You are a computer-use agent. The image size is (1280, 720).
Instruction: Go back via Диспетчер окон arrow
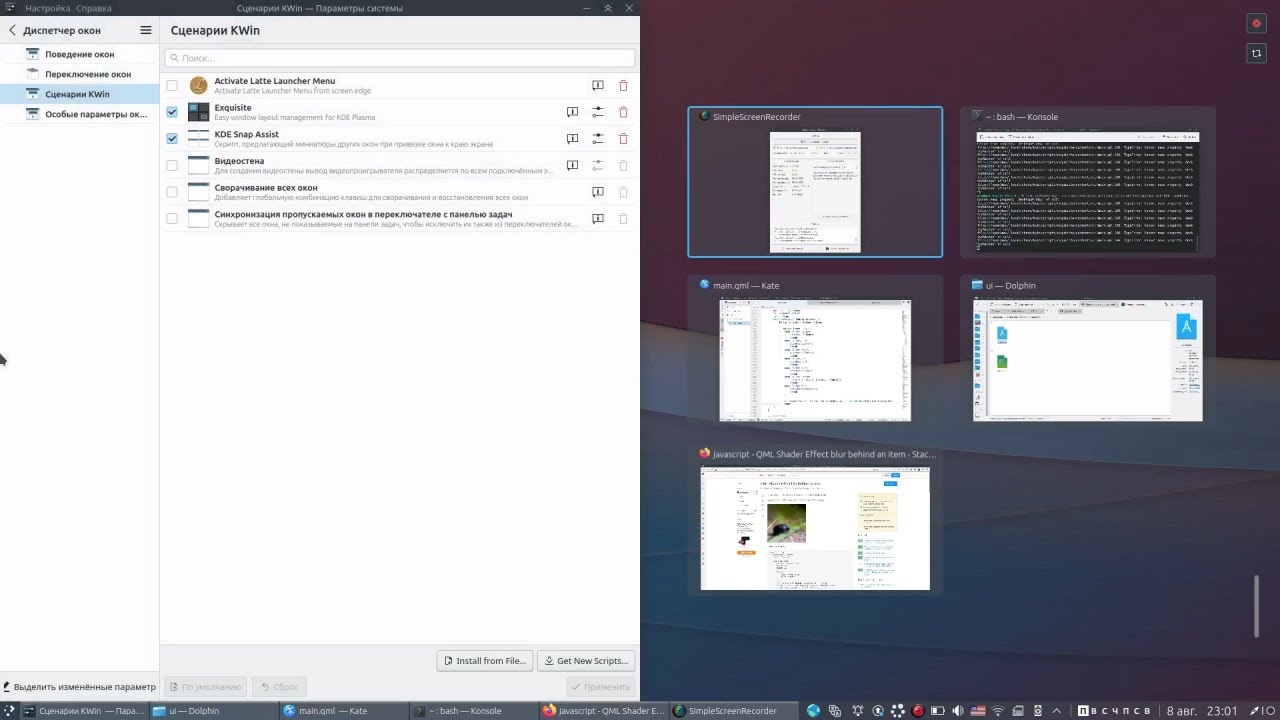click(12, 31)
